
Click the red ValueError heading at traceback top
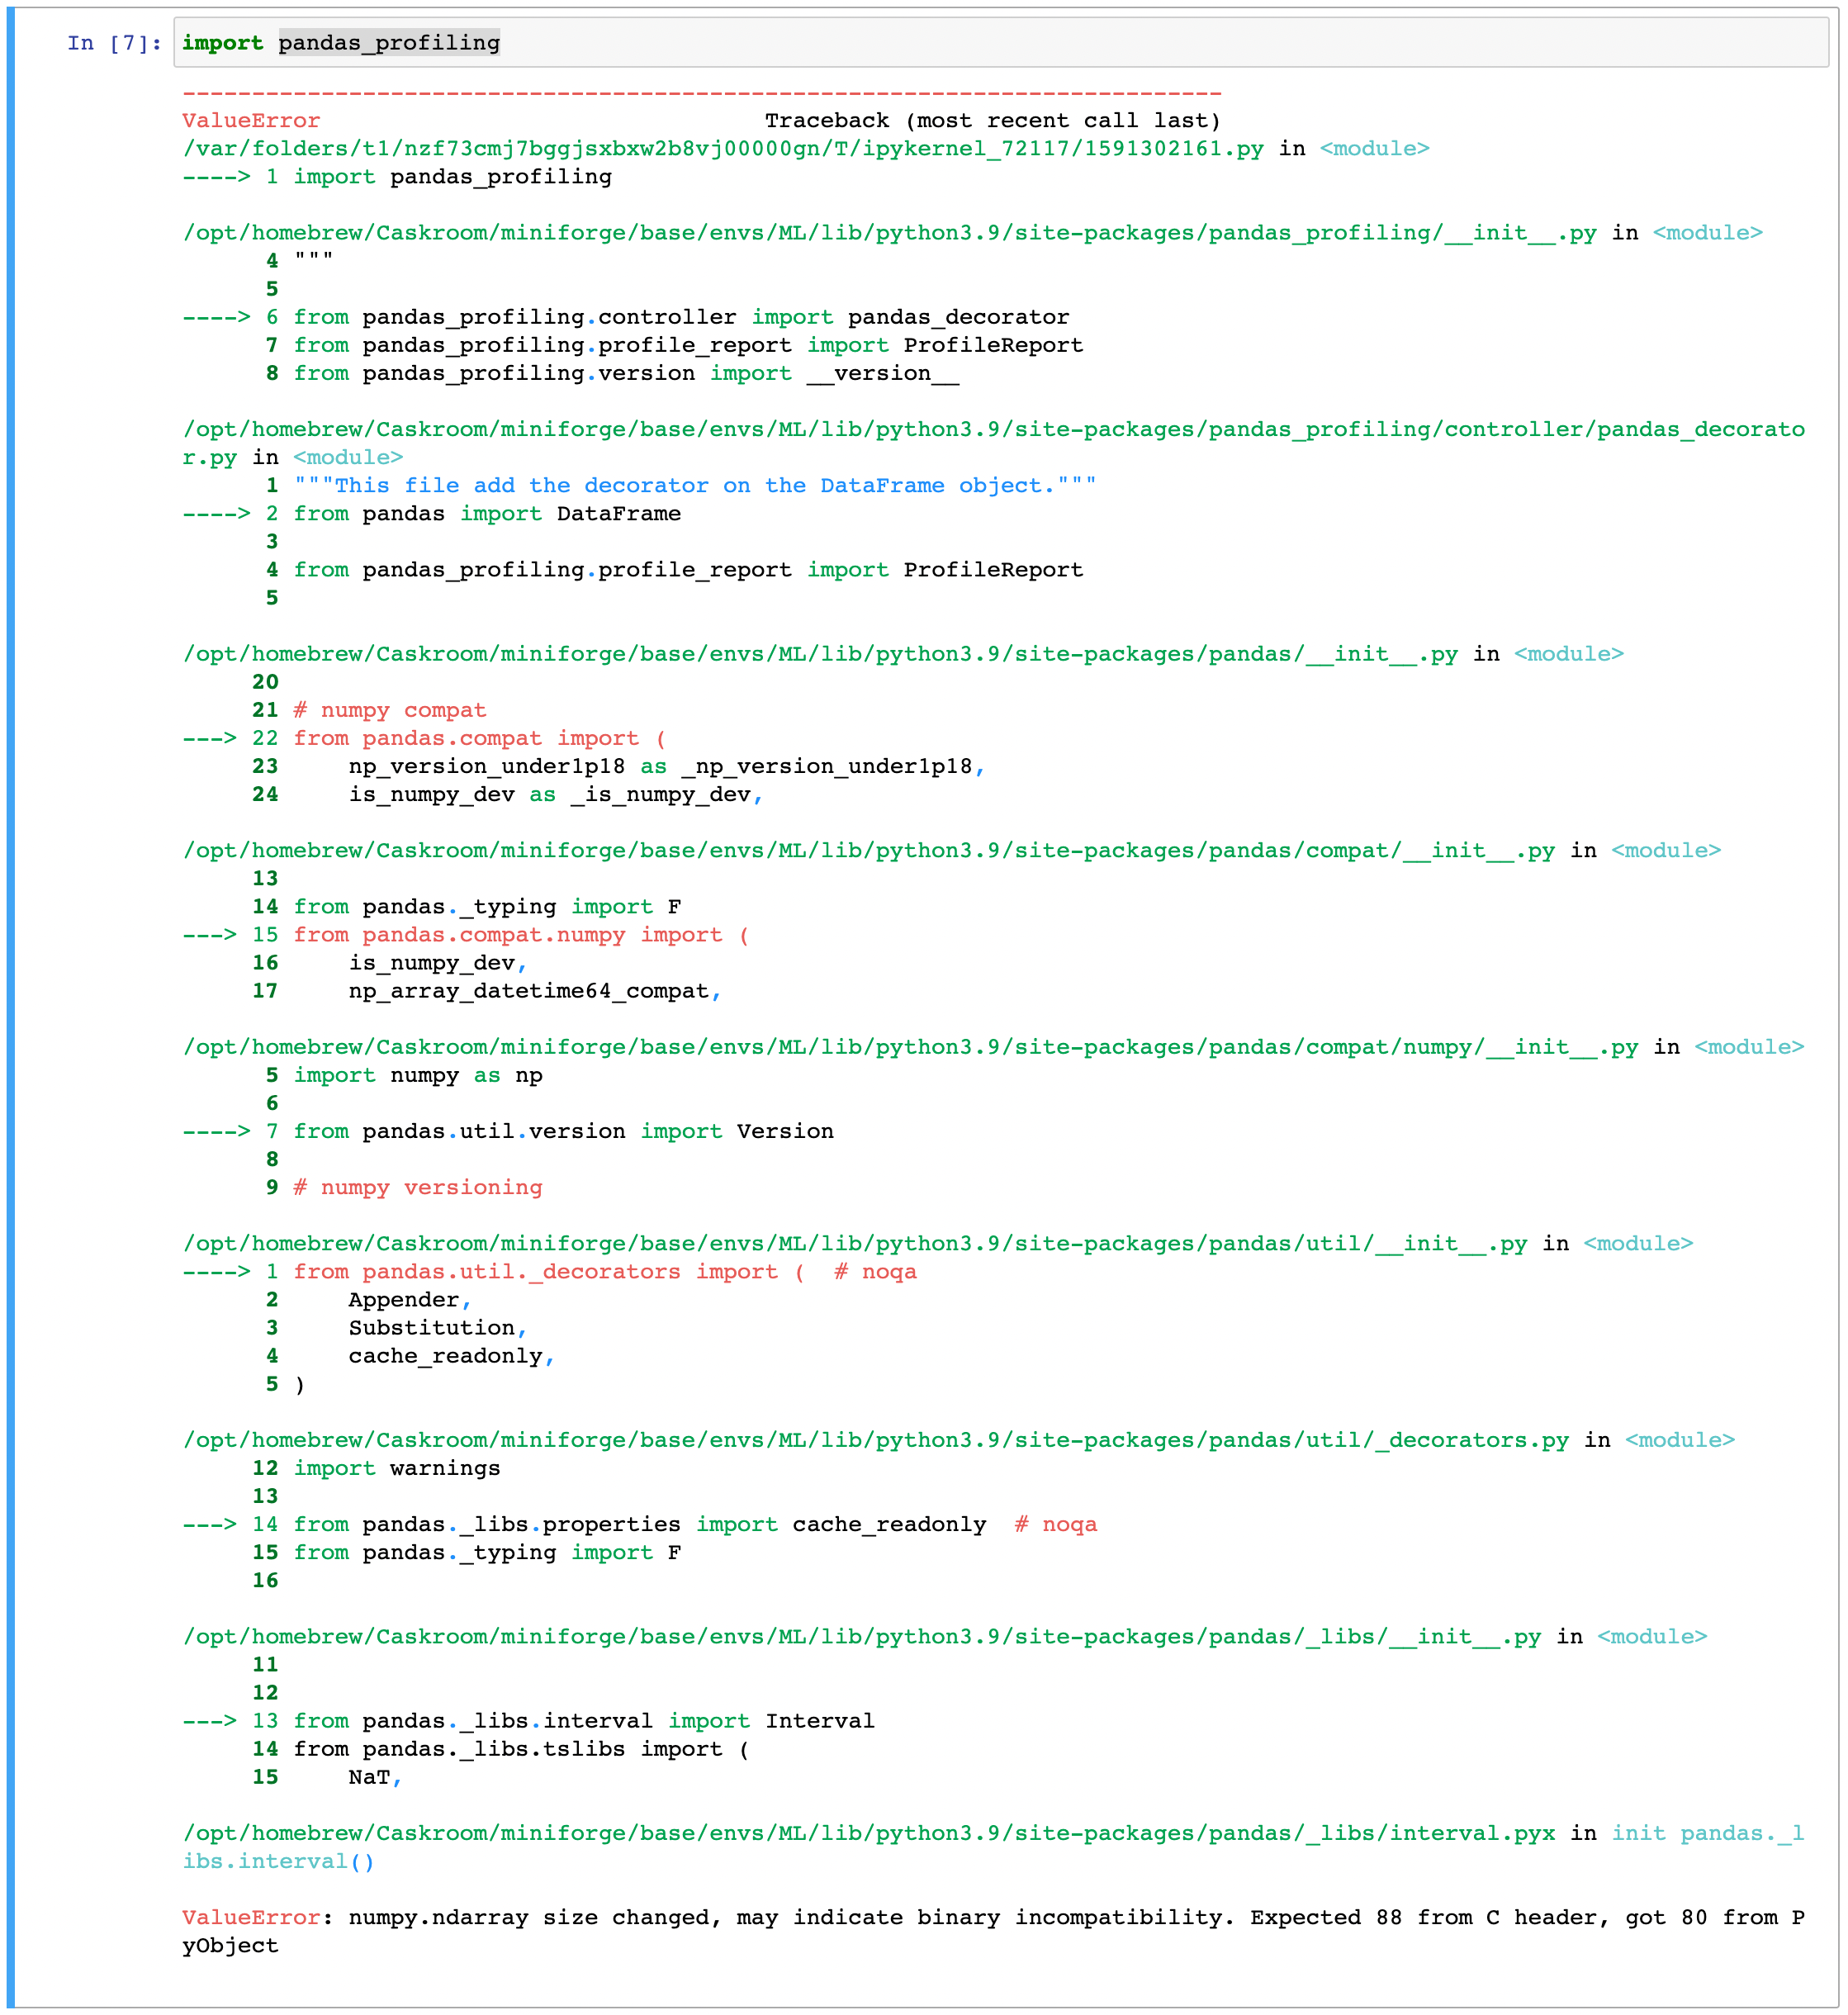pyautogui.click(x=251, y=121)
